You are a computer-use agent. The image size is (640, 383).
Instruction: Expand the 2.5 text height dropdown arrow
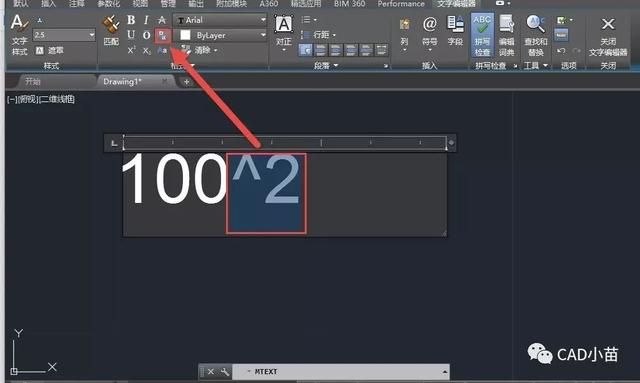[91, 35]
